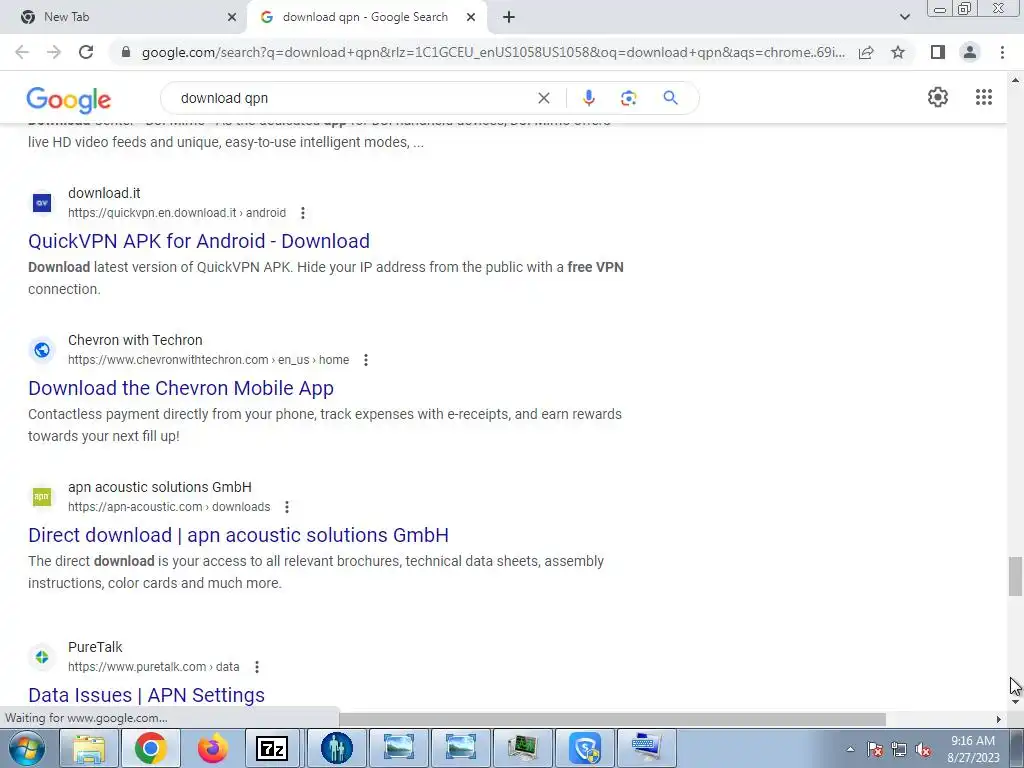1024x768 pixels.
Task: Open 7-Zip from the taskbar
Action: click(272, 748)
